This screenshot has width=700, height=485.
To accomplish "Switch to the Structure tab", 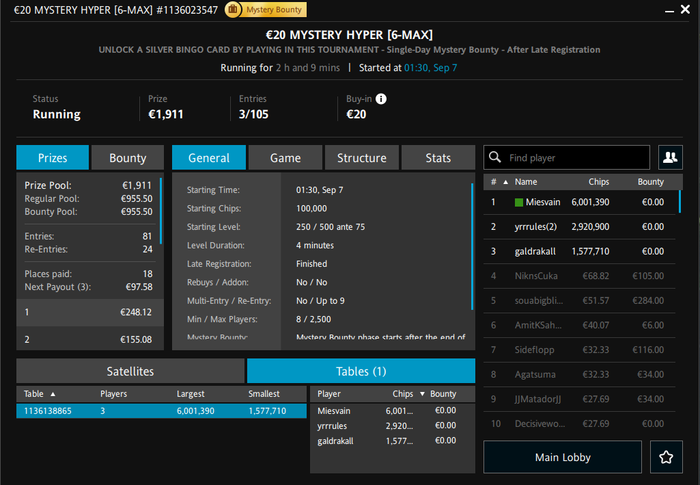I will [362, 158].
